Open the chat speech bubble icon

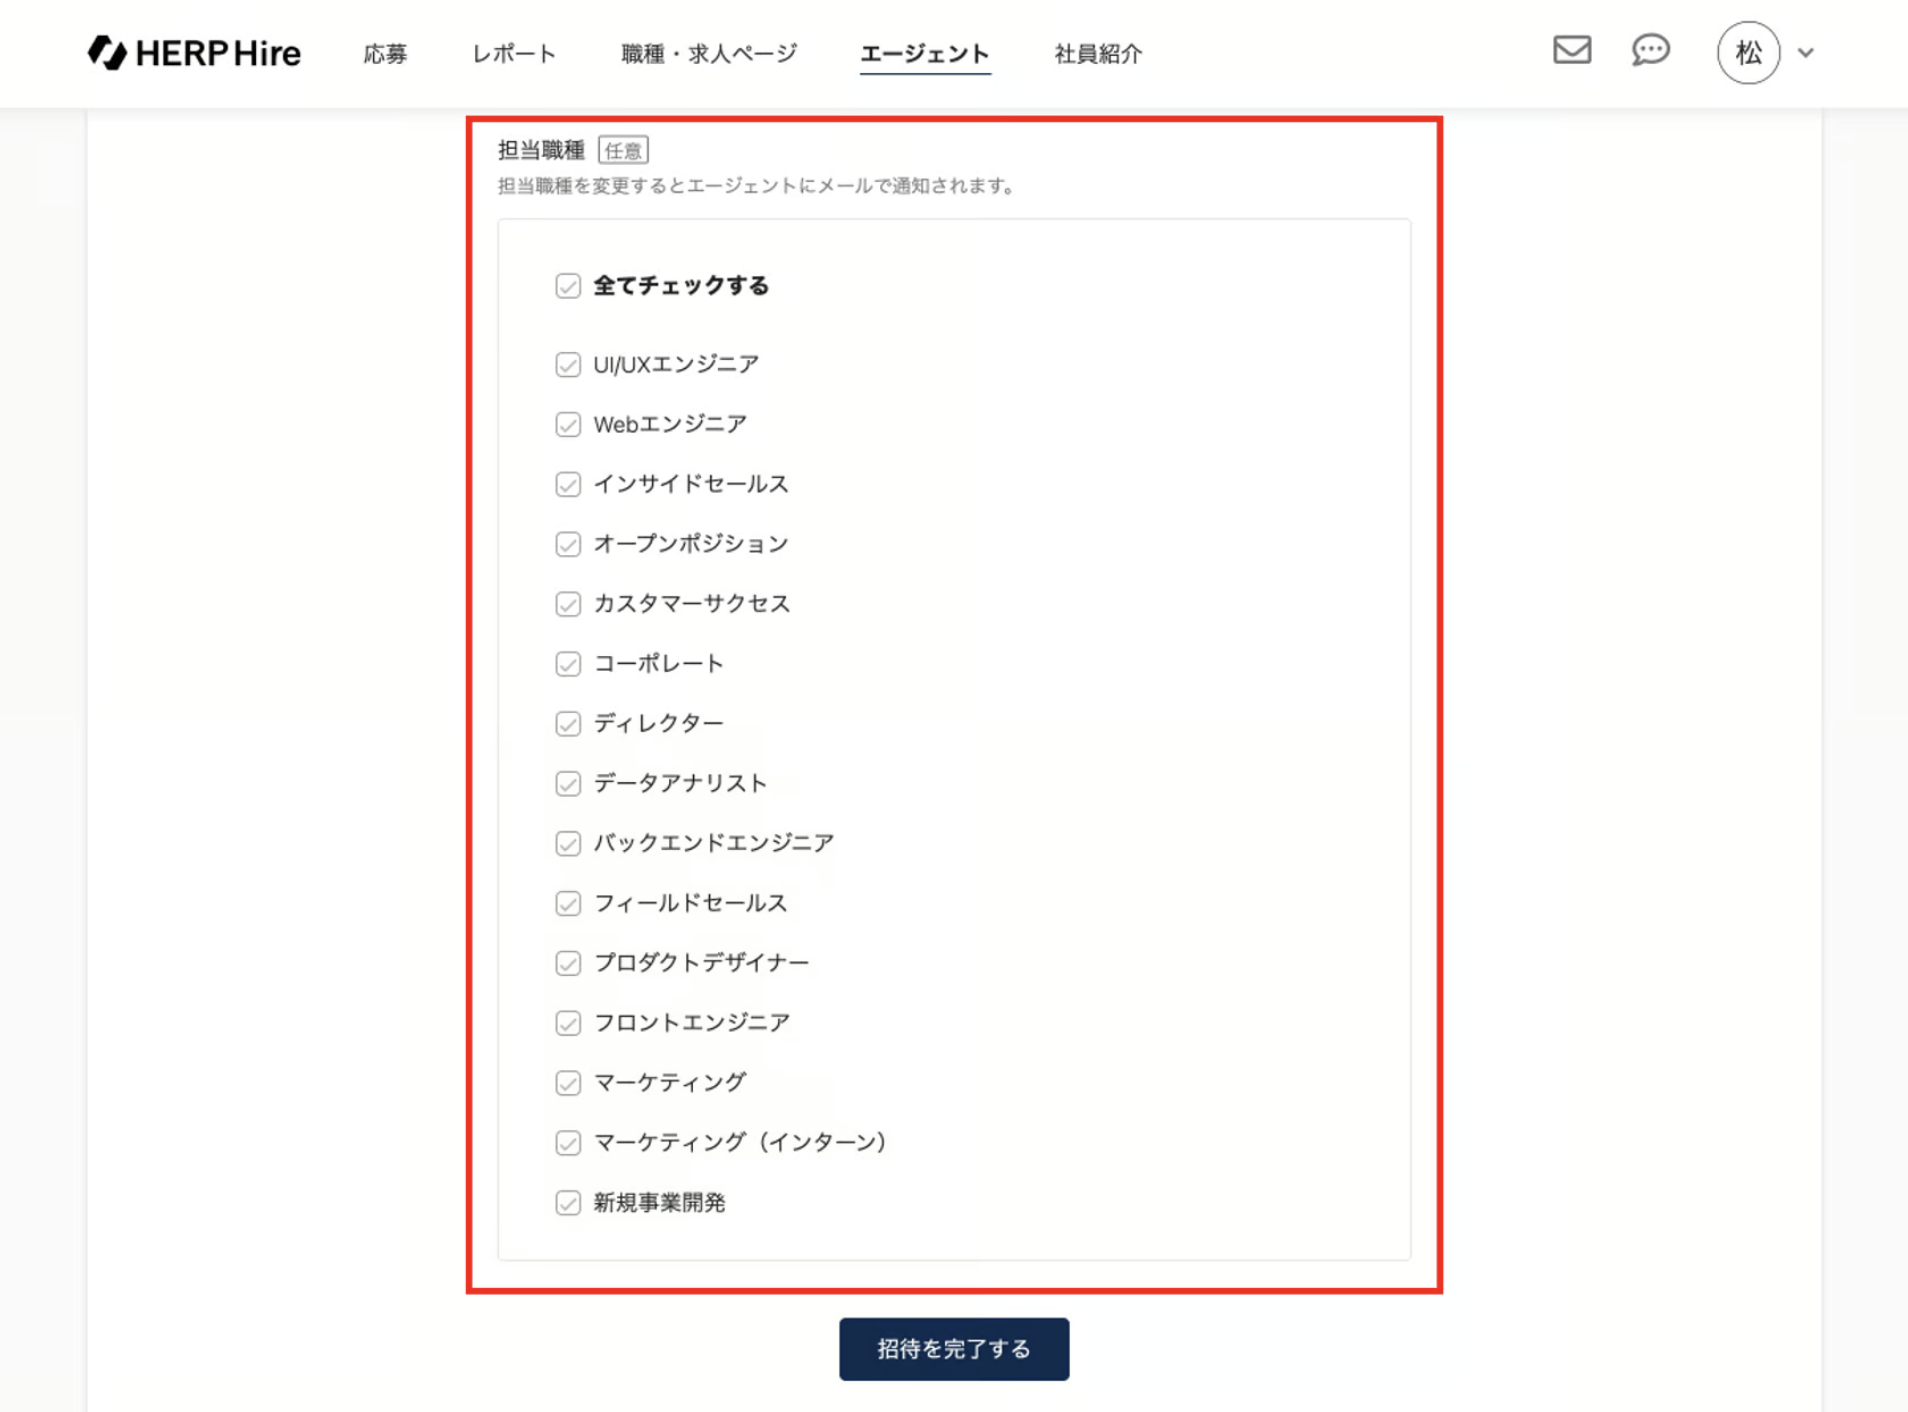(x=1650, y=50)
